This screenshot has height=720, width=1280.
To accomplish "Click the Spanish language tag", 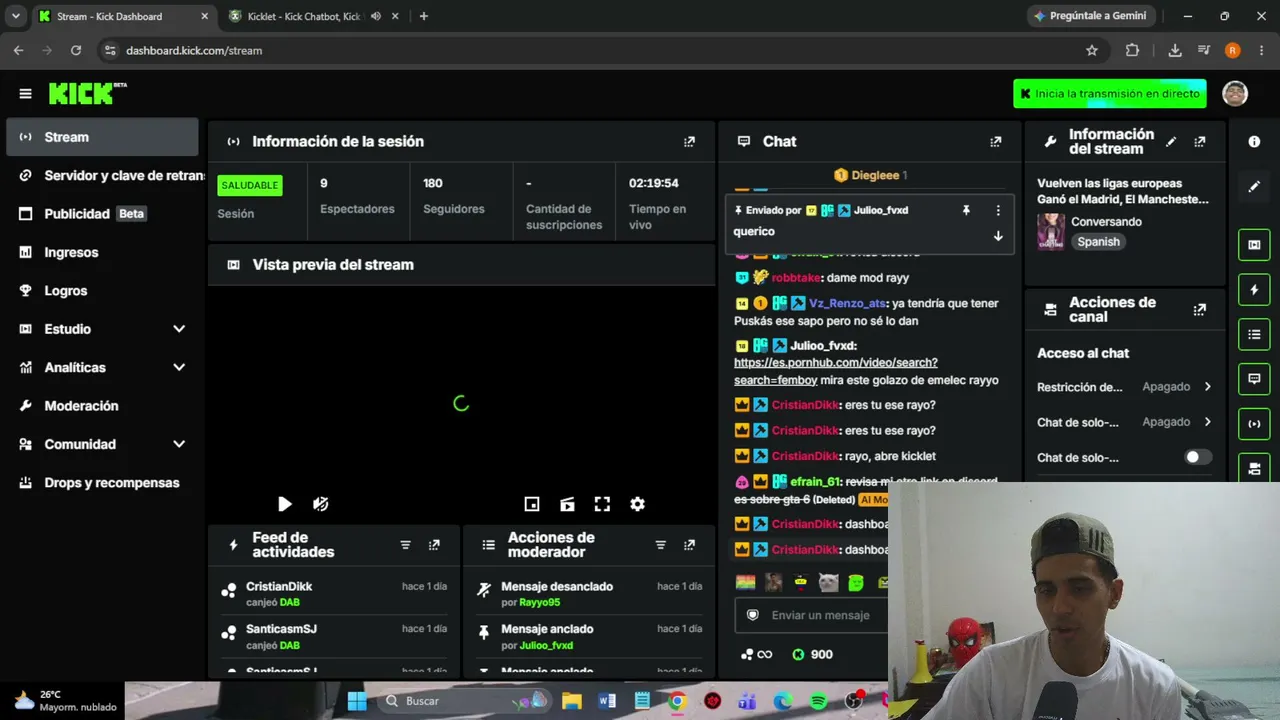I will pyautogui.click(x=1098, y=242).
